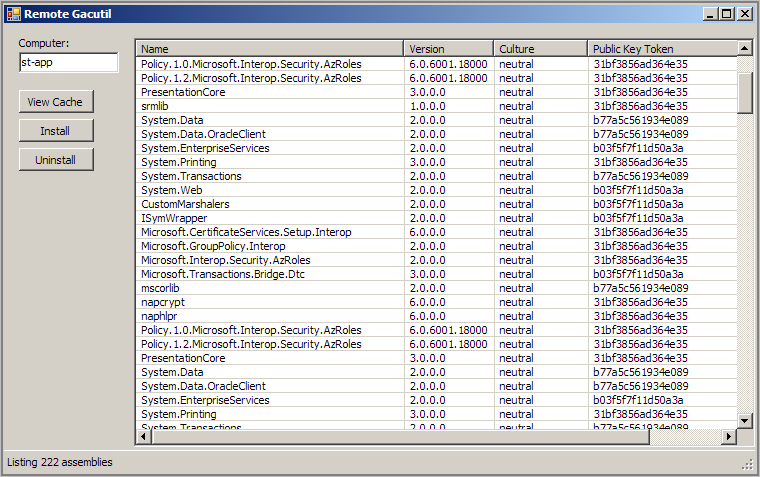The image size is (760, 477).
Task: Select the napcrypt assembly row
Action: click(436, 302)
